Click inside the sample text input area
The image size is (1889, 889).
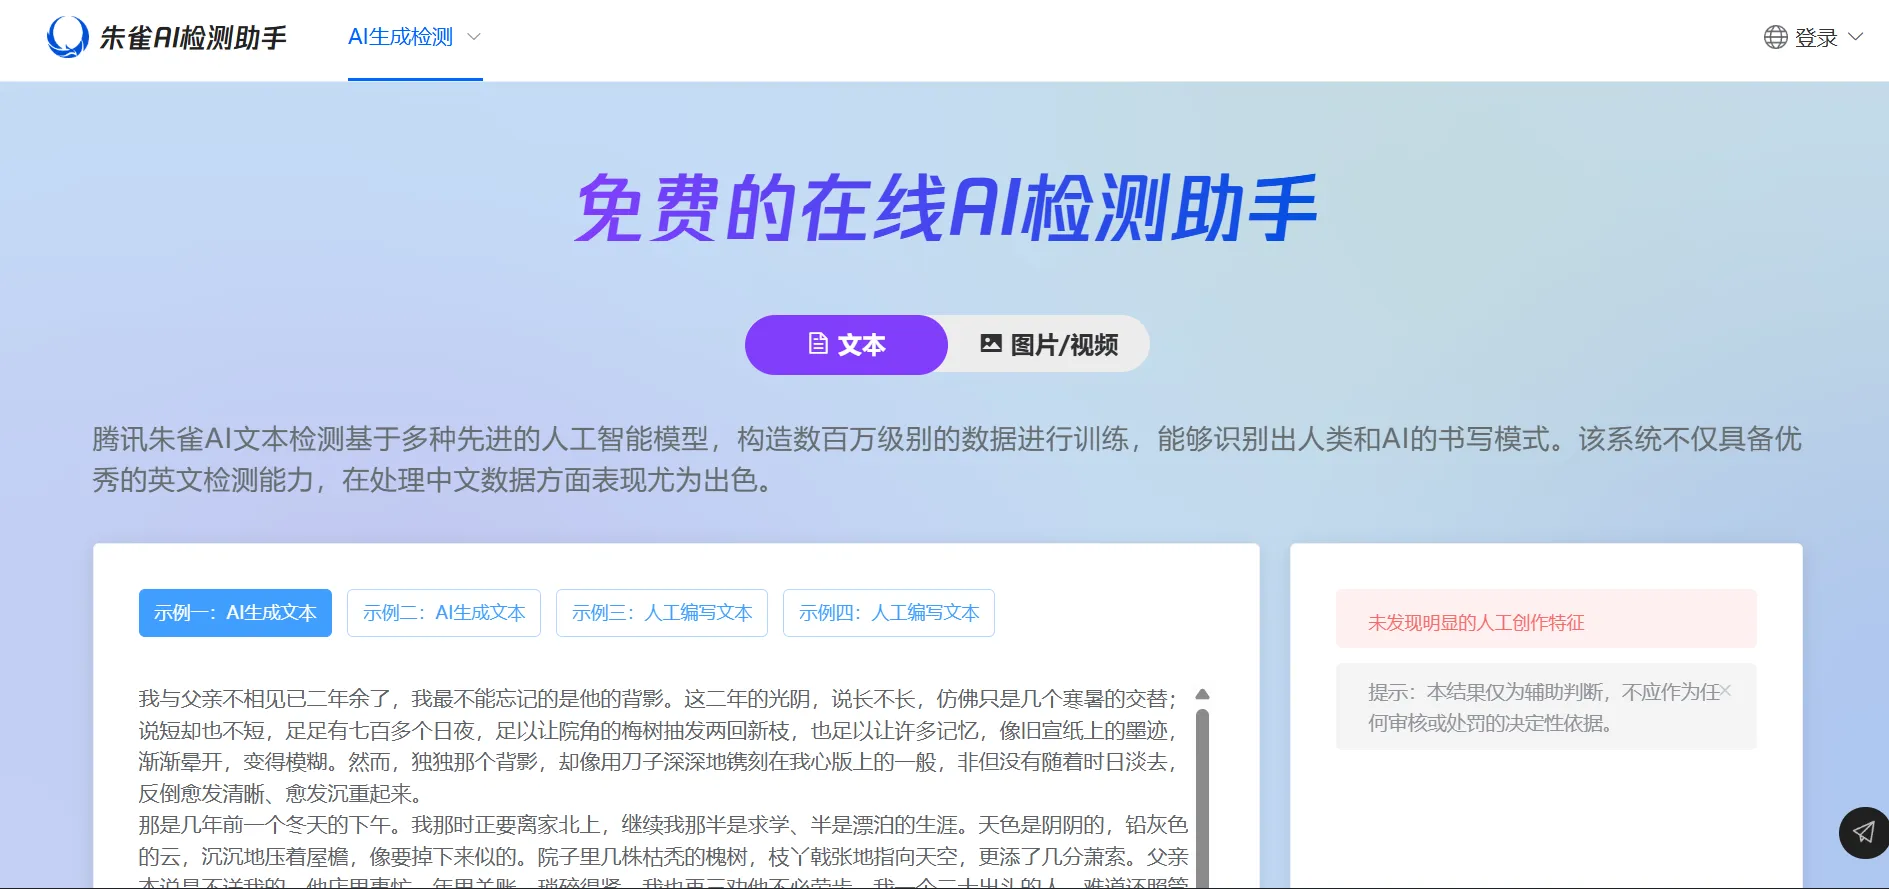660,780
